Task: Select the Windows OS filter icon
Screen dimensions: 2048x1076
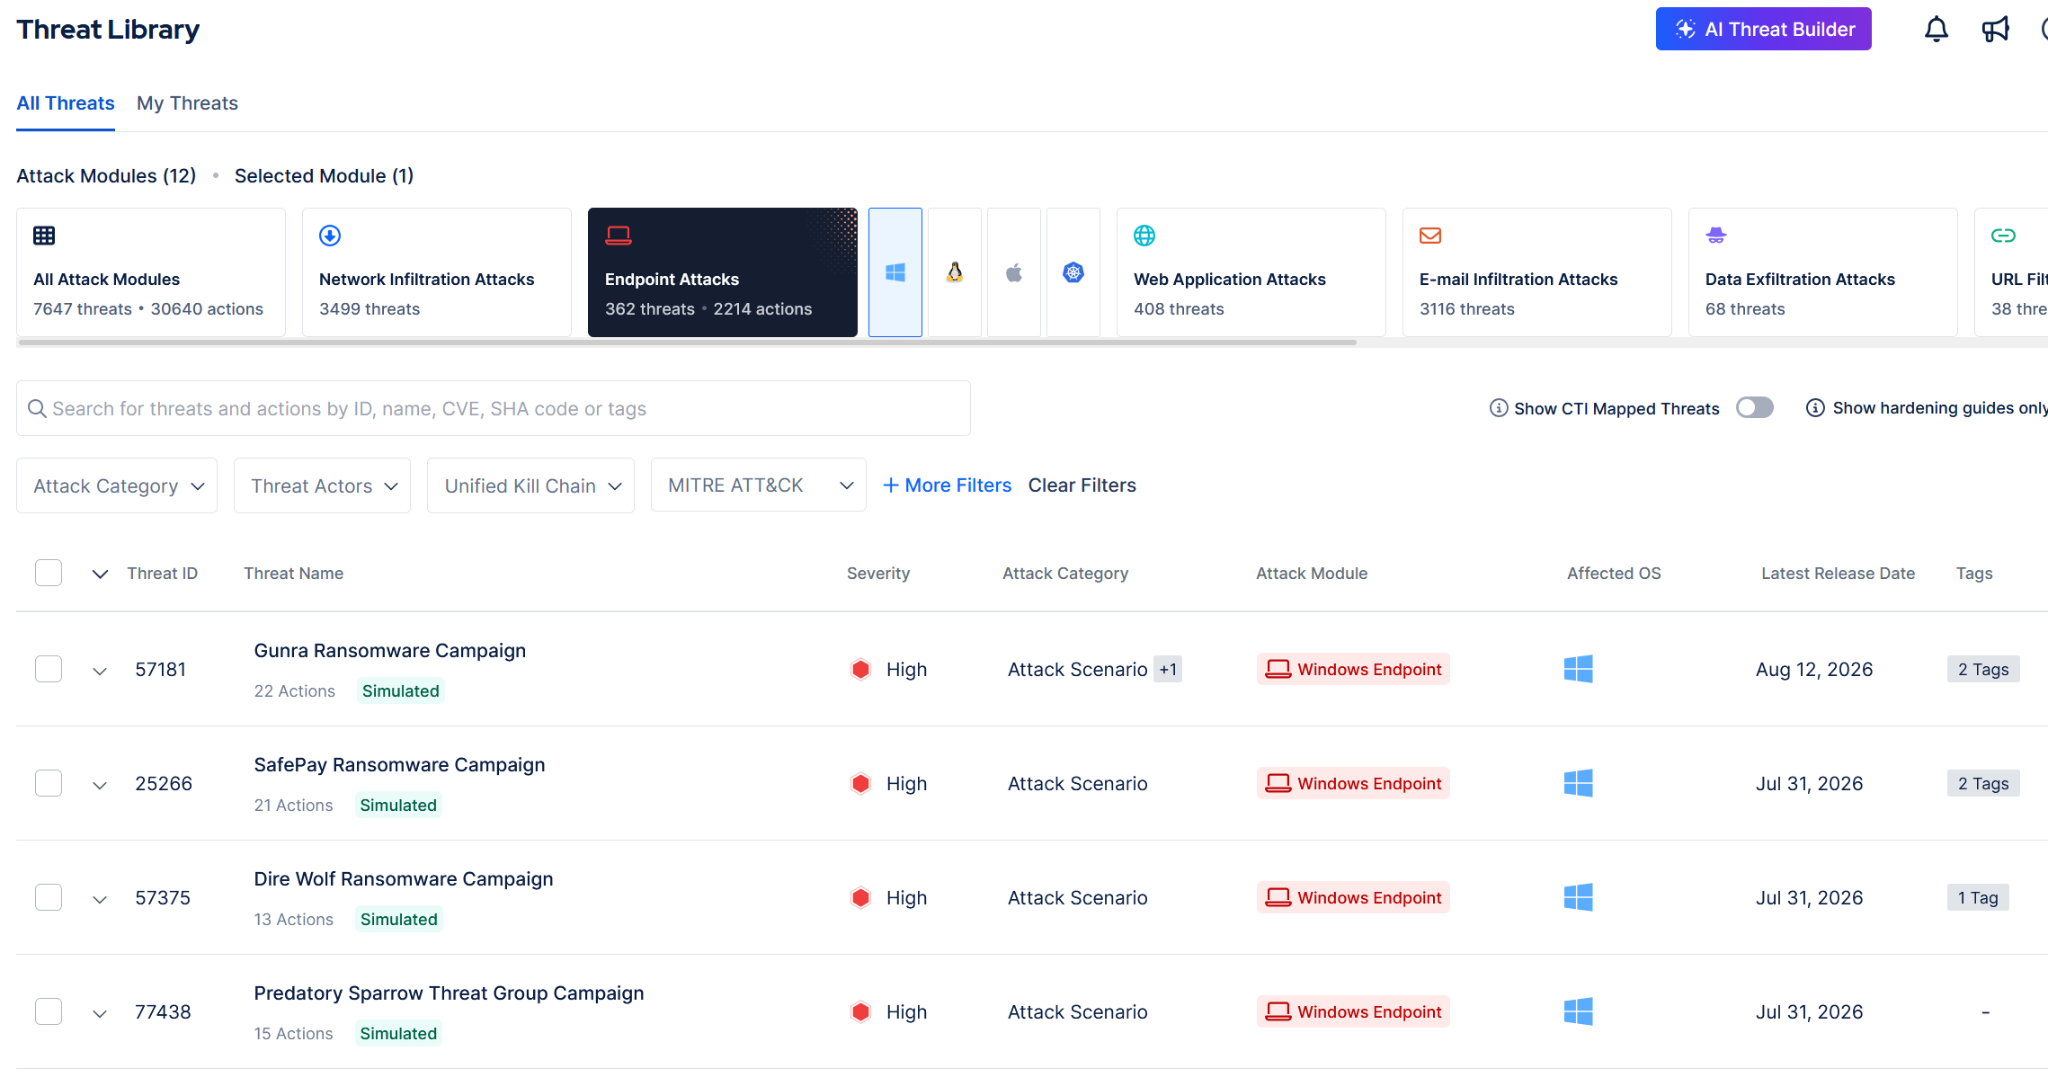Action: pyautogui.click(x=895, y=272)
